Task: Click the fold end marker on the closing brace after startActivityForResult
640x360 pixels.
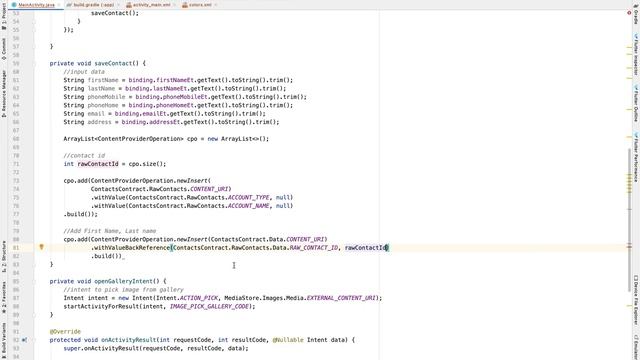Action: (35, 315)
